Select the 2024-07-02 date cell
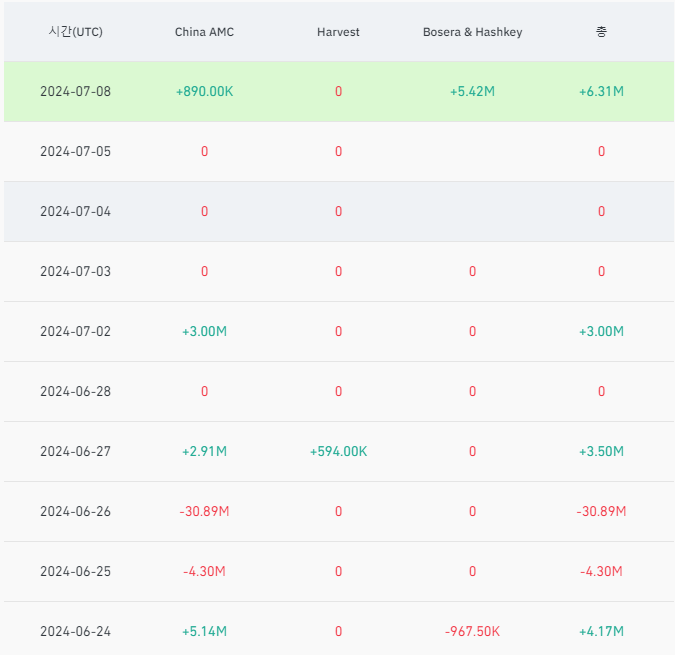The height and width of the screenshot is (655, 675). 75,331
